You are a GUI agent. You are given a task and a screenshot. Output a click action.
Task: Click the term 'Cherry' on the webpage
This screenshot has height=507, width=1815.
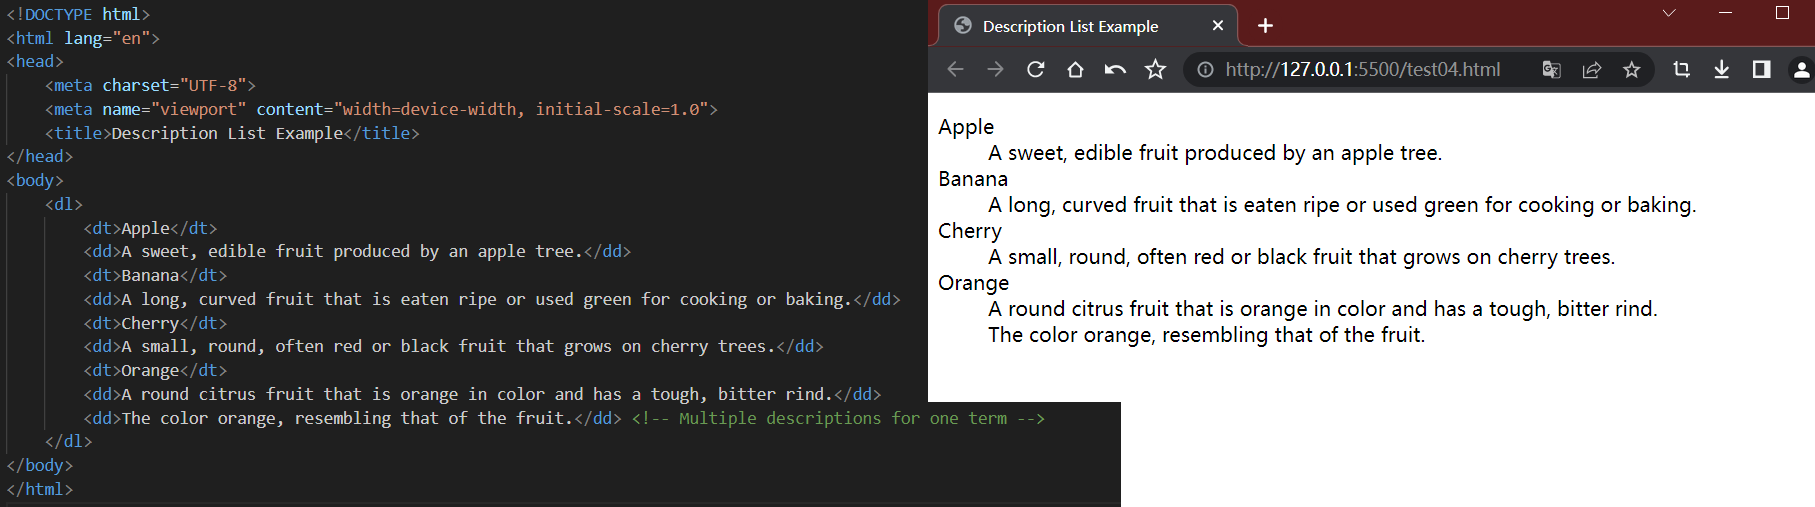coord(970,231)
